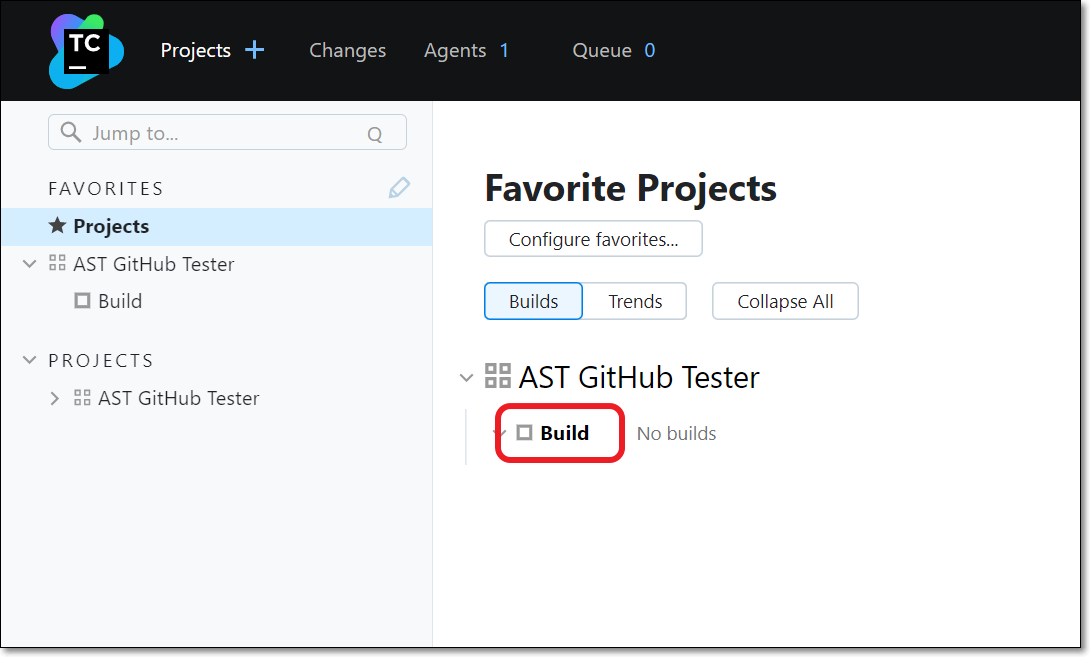Select Build item in sidebar tree

point(120,300)
